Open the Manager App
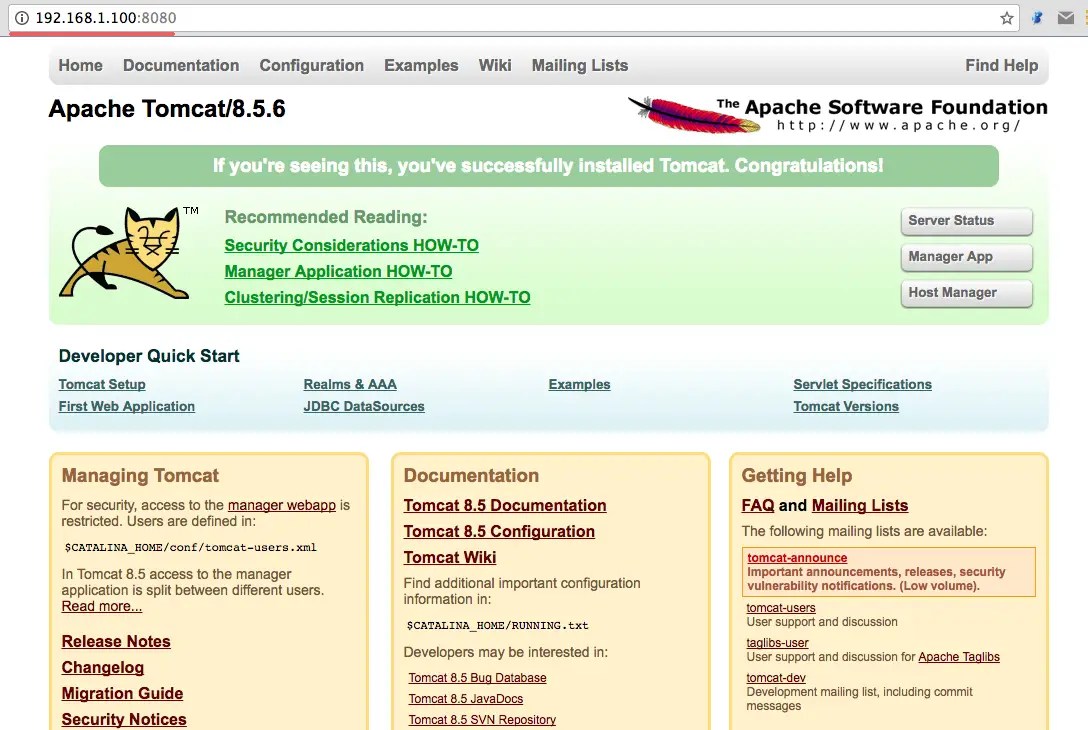Image resolution: width=1088 pixels, height=730 pixels. pos(965,257)
